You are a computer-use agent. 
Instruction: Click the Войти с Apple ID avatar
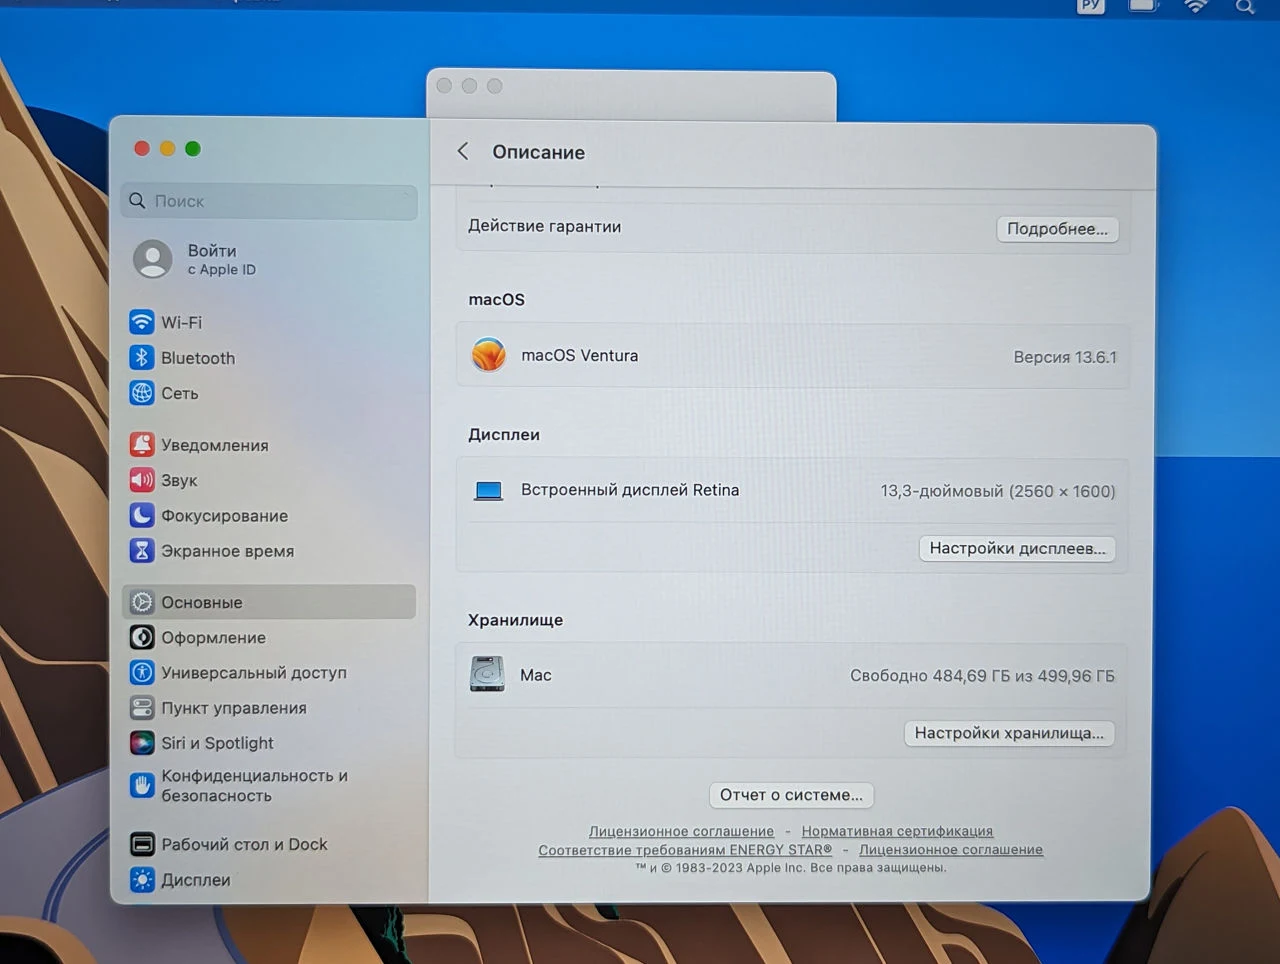152,259
